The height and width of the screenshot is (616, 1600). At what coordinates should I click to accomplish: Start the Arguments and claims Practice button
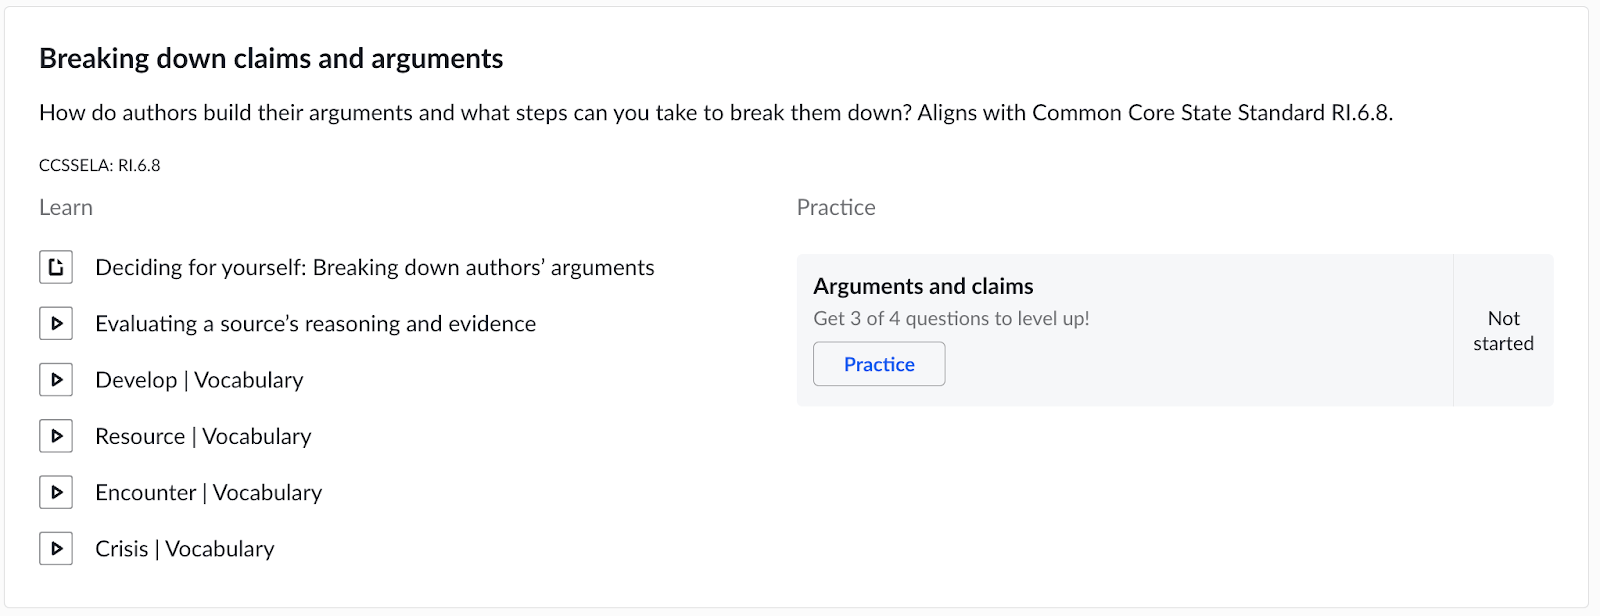tap(879, 364)
